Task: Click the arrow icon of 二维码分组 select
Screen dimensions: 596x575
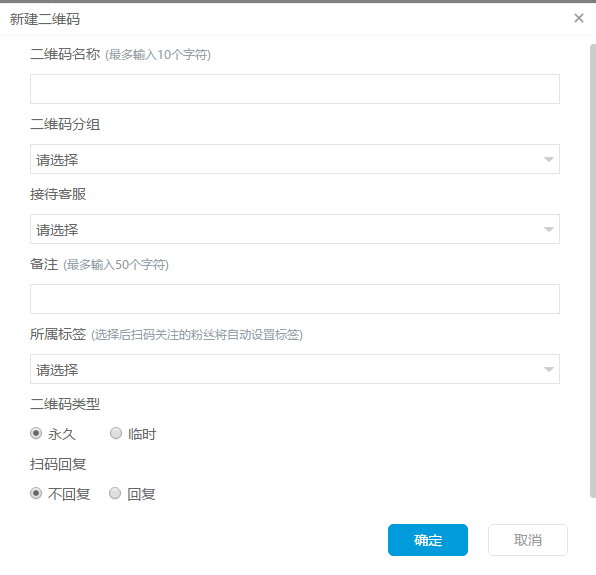Action: click(548, 159)
